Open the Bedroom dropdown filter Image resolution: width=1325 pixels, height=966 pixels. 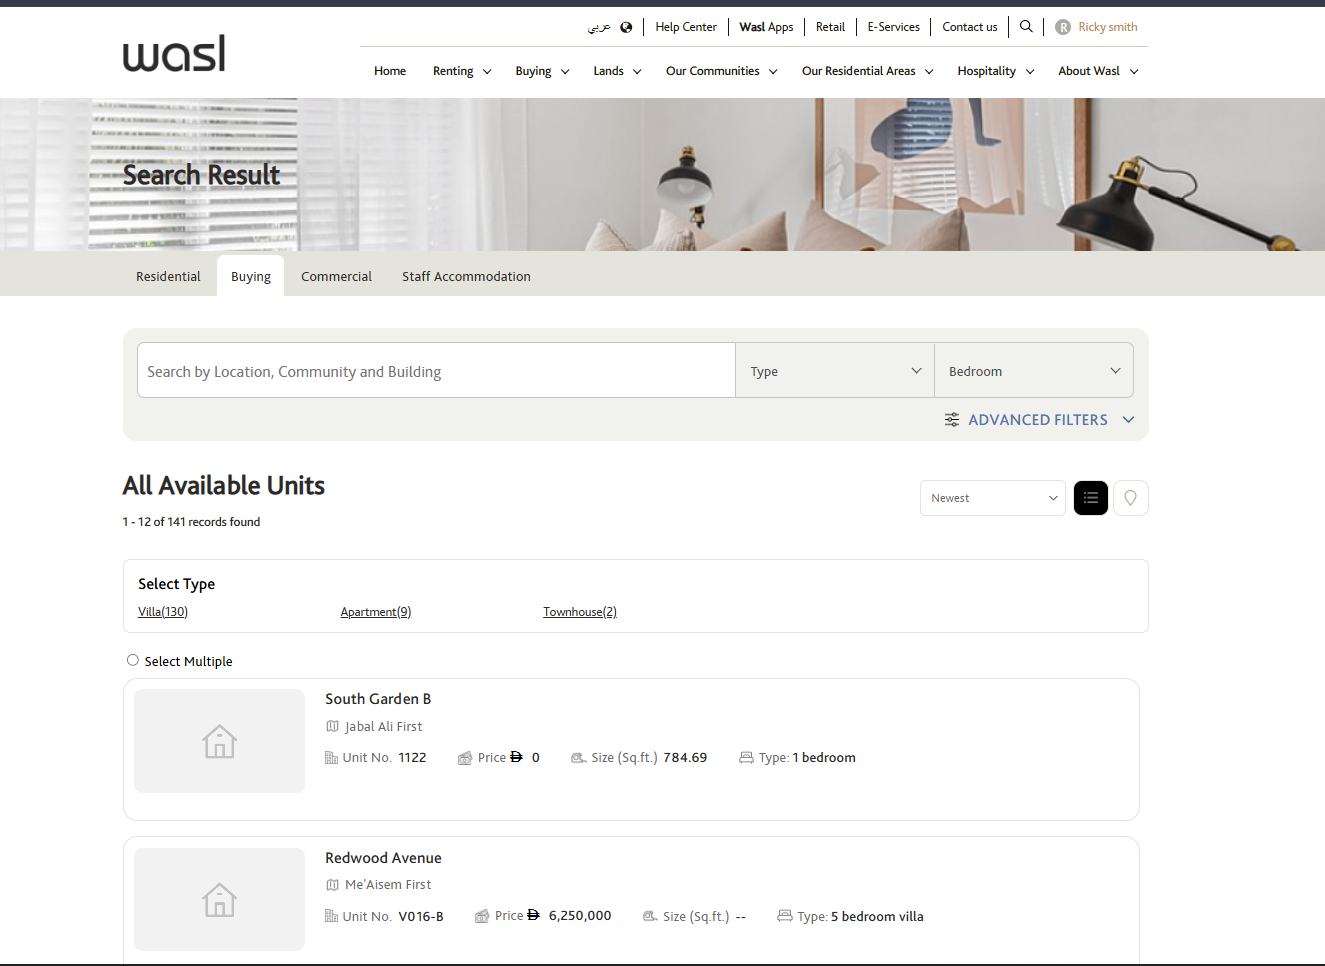coord(1033,371)
